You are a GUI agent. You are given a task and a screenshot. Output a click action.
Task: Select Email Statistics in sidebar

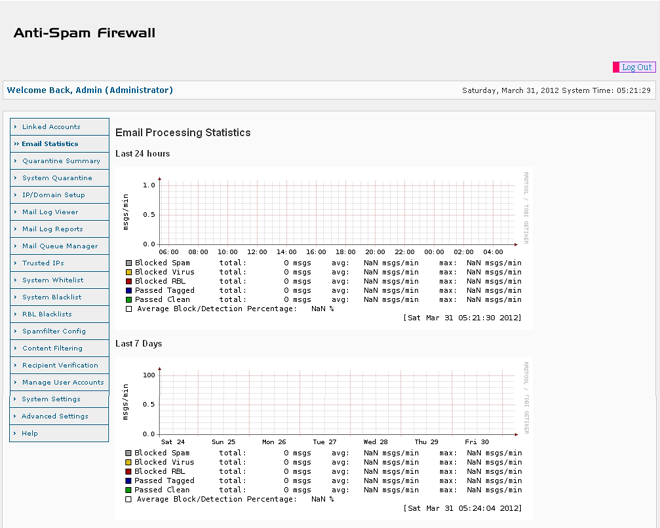coord(60,144)
